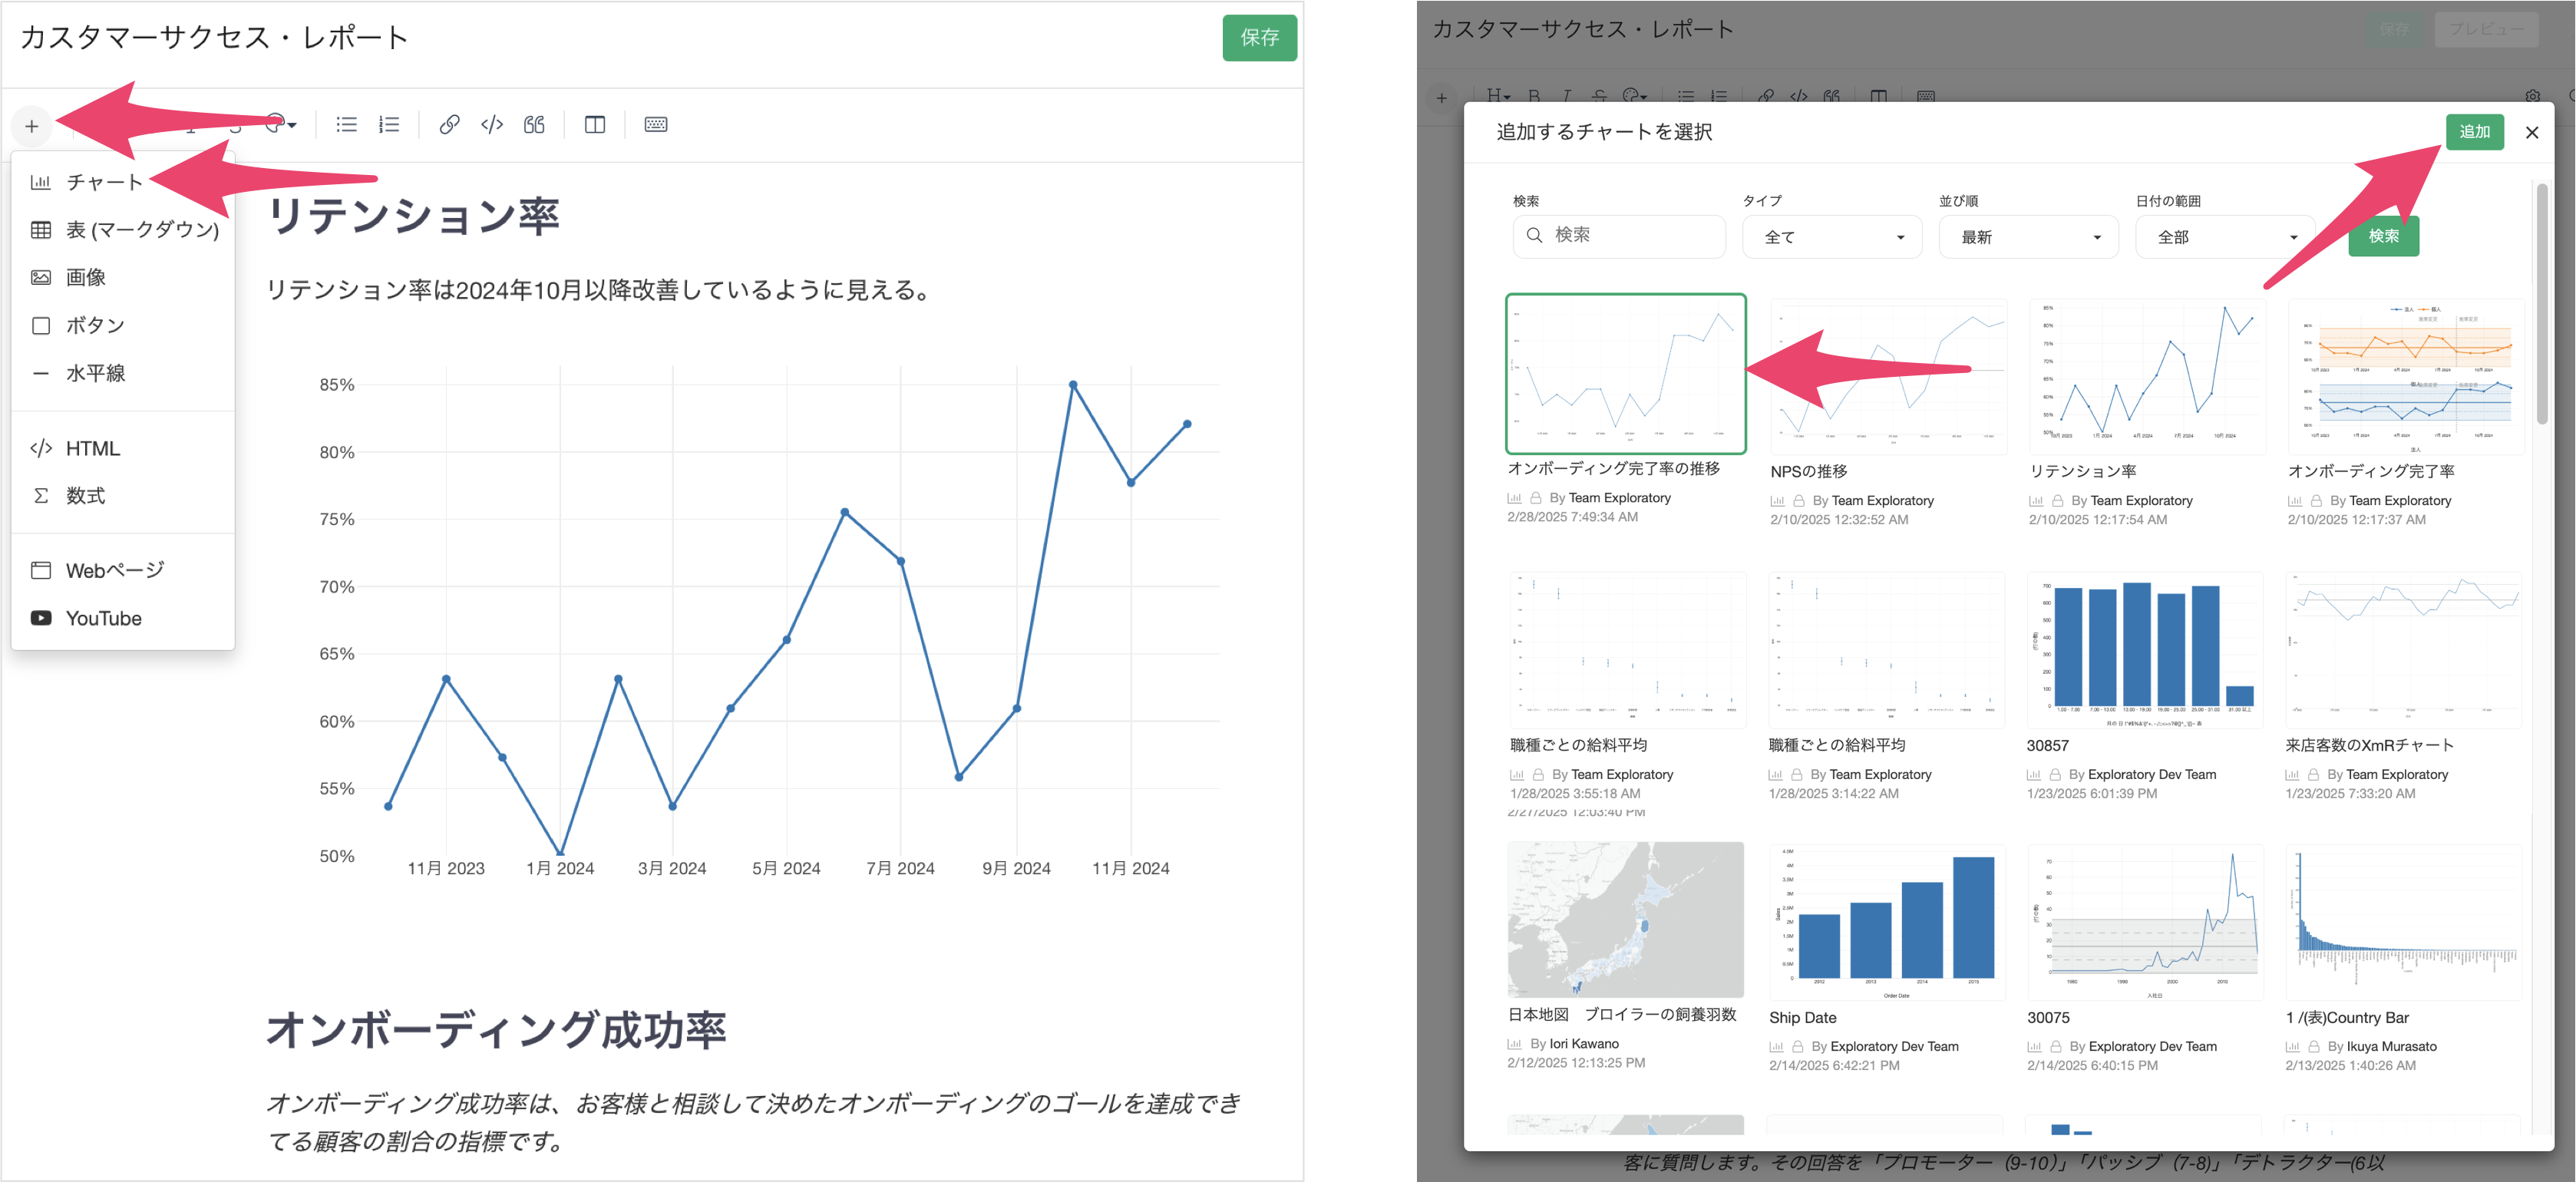Open the 並び順 dropdown showing 最新
The width and height of the screenshot is (2576, 1182).
coord(2028,237)
